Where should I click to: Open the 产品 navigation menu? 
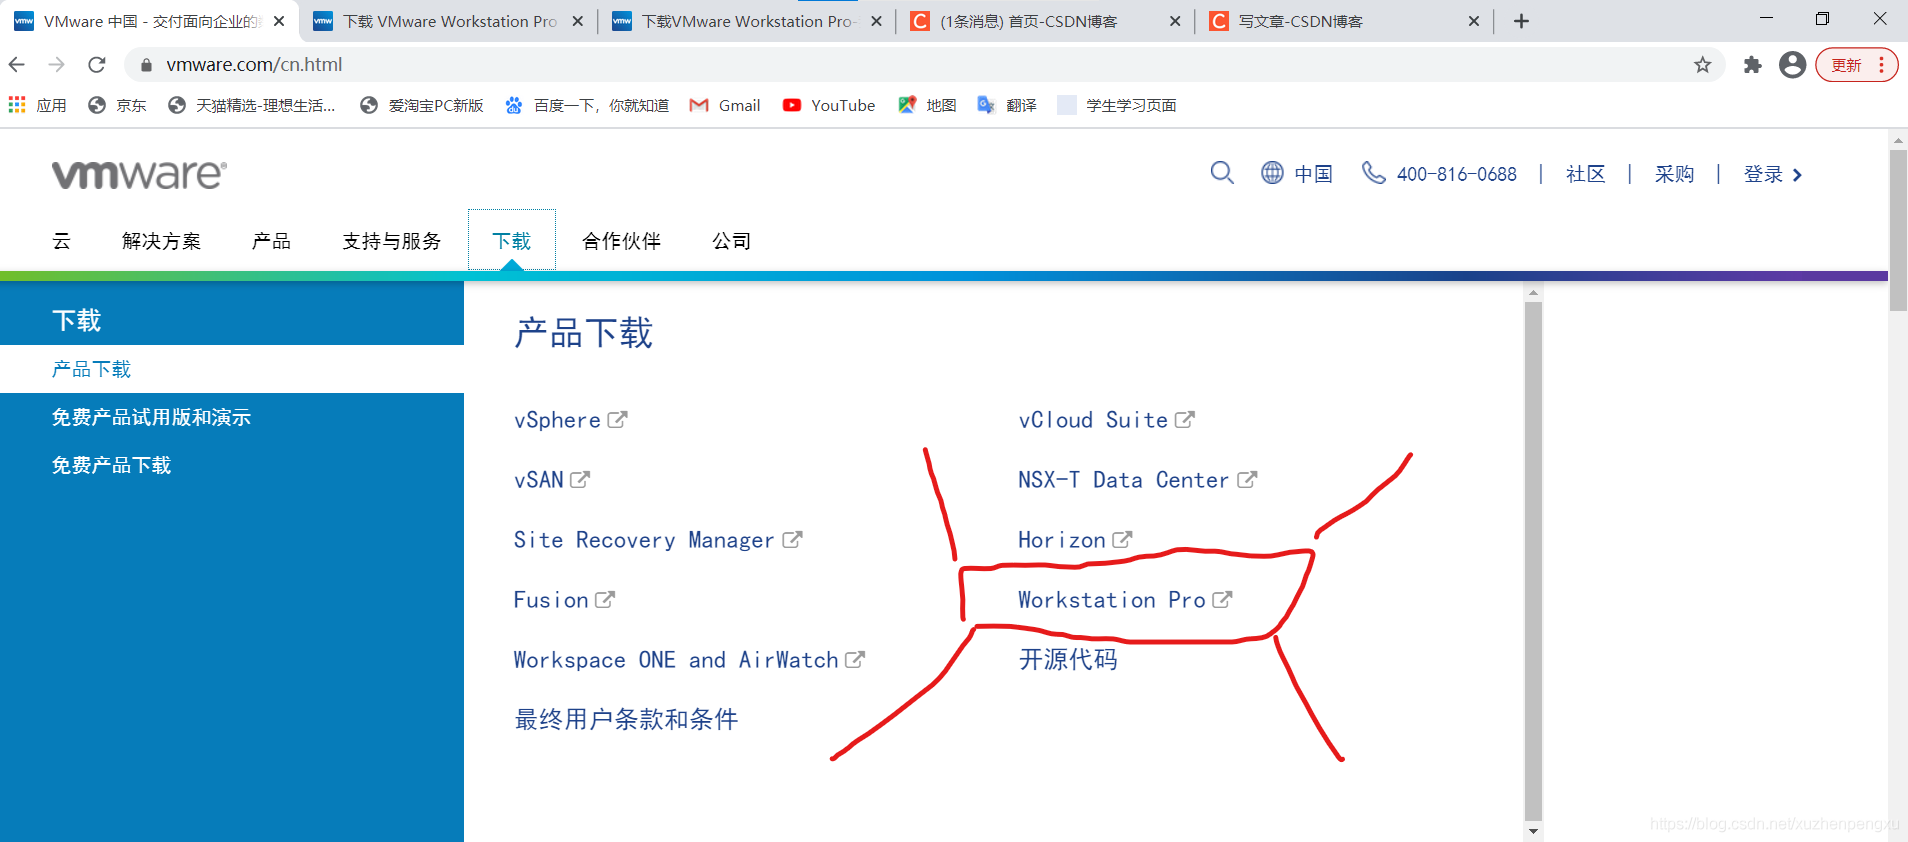pos(271,241)
